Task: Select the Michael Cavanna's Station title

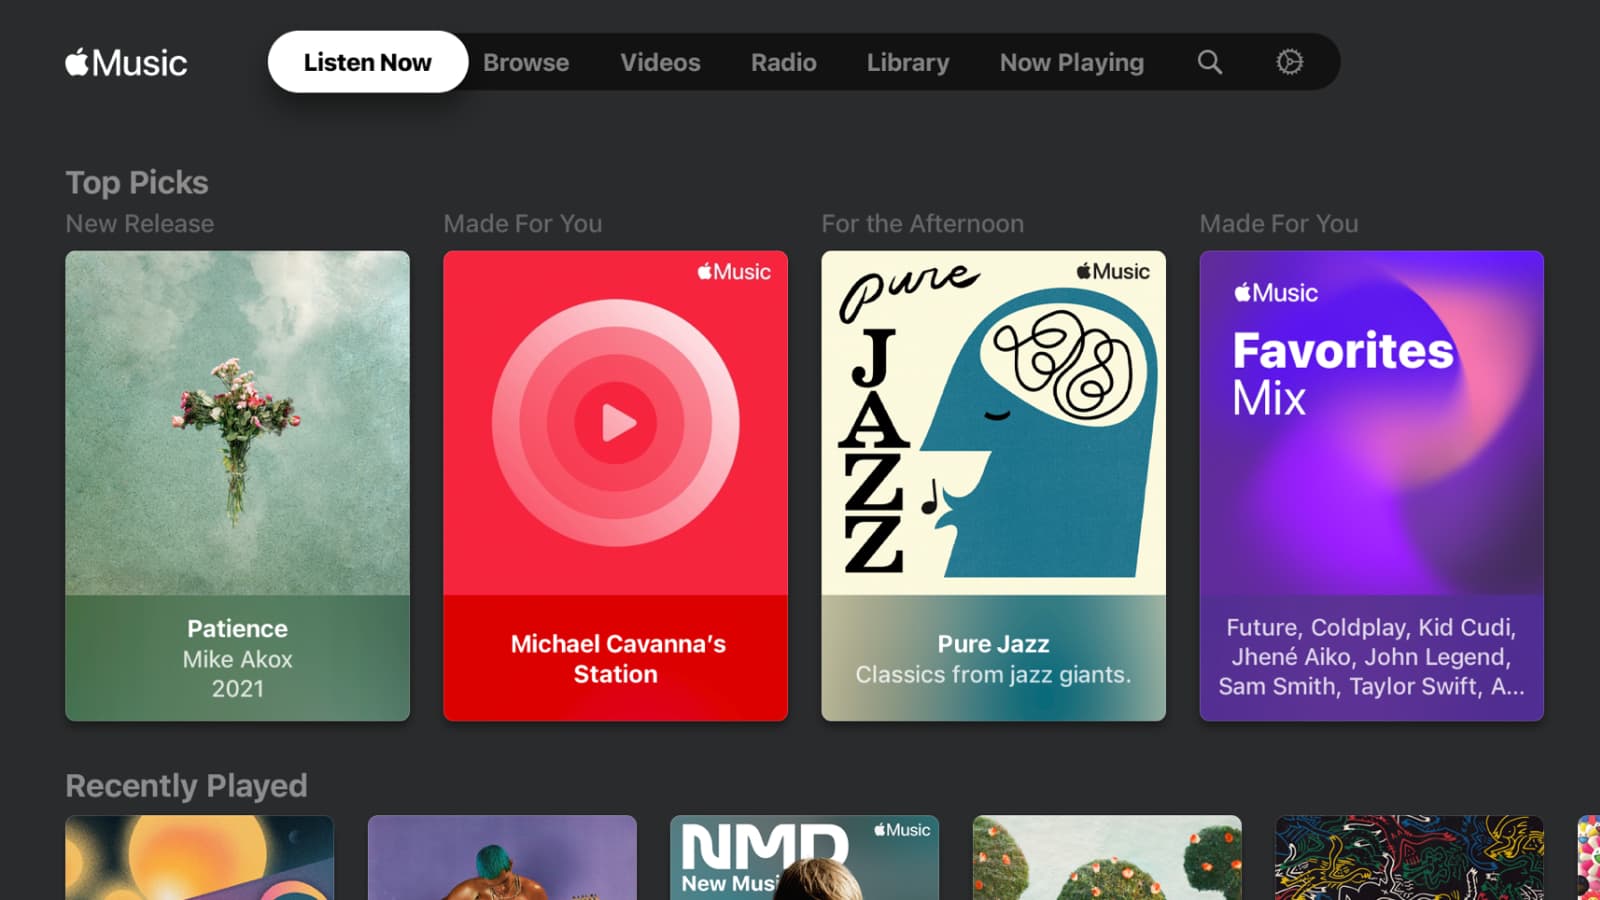Action: point(616,658)
